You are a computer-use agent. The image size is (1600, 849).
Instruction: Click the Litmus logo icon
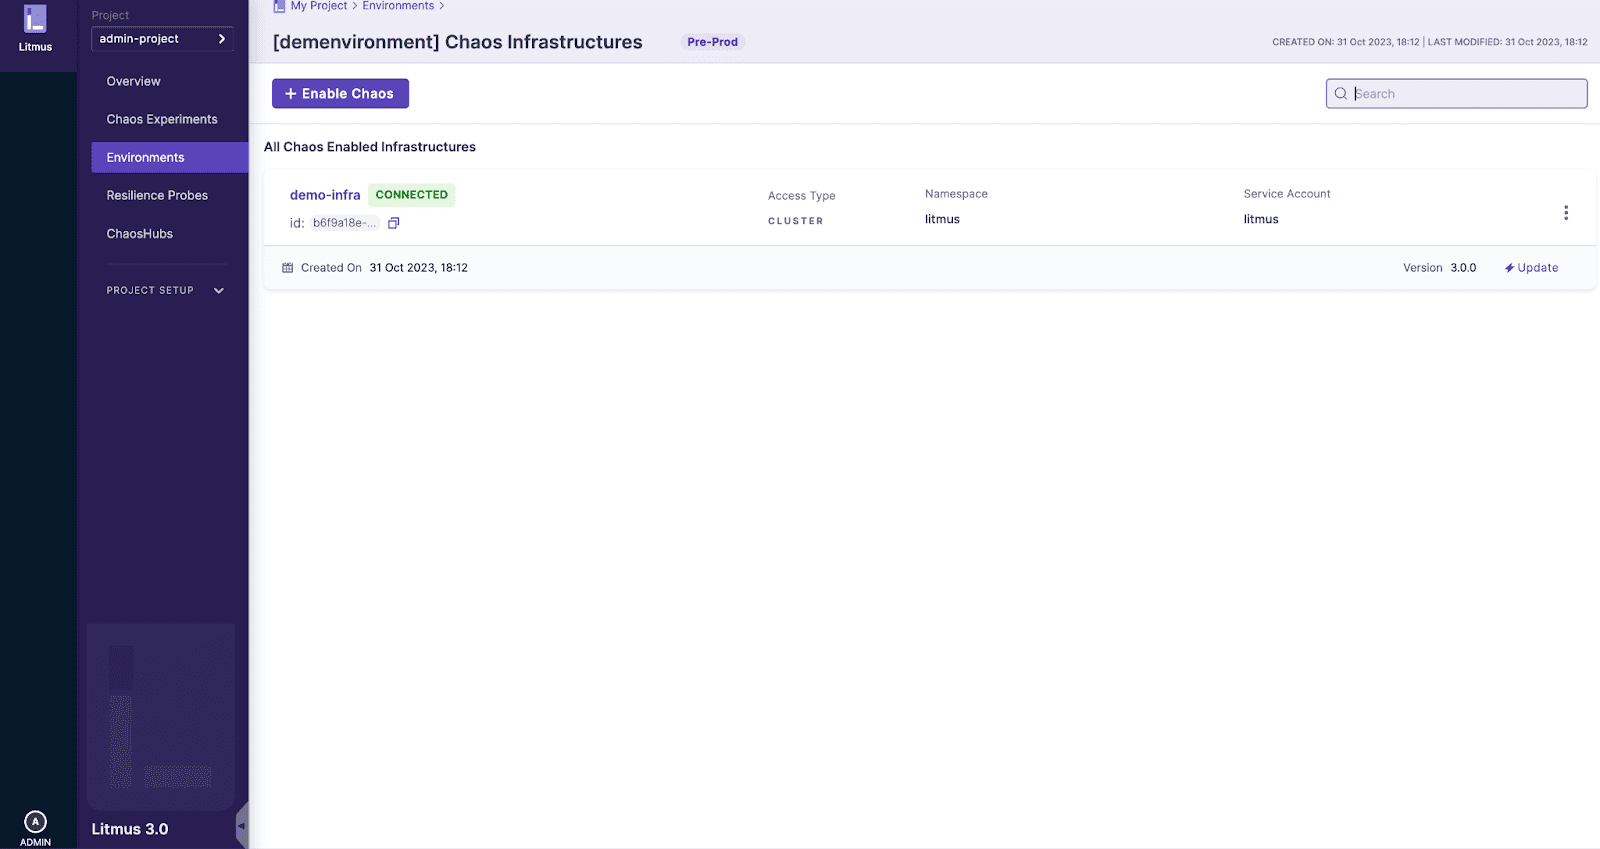coord(35,19)
